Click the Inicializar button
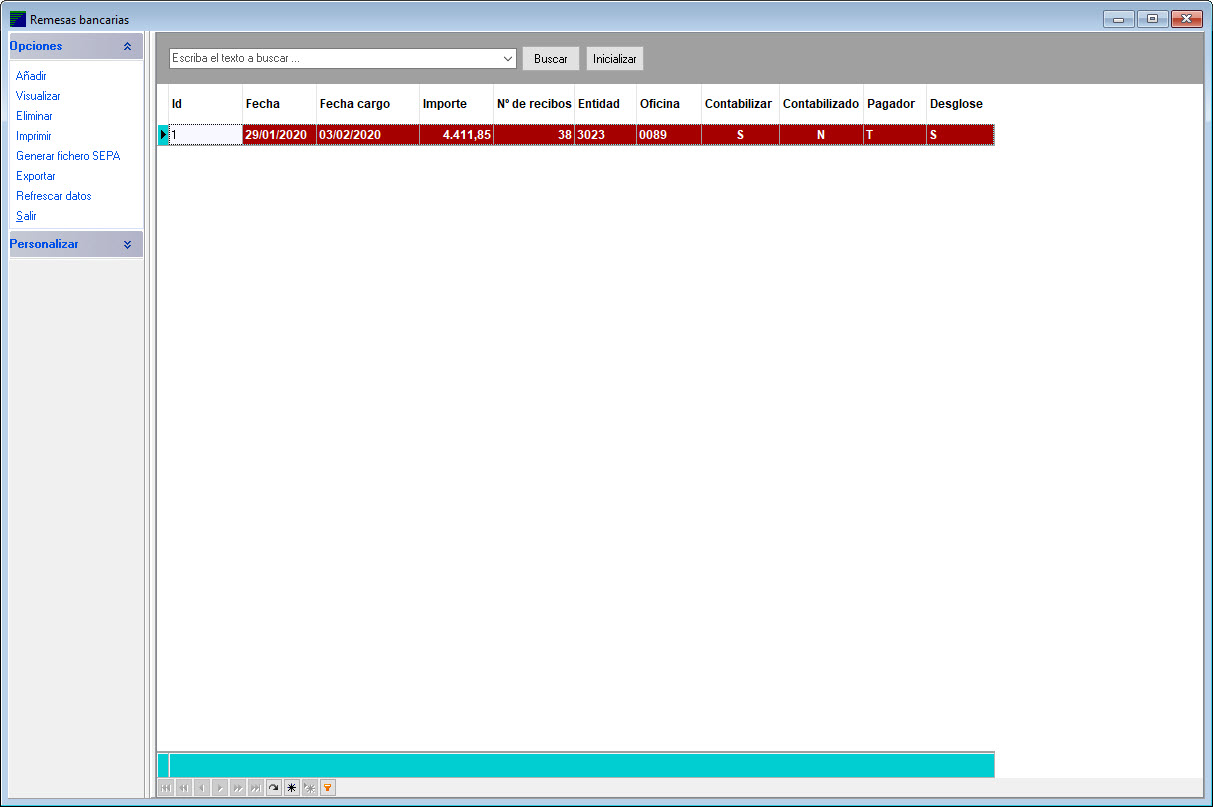 point(615,59)
